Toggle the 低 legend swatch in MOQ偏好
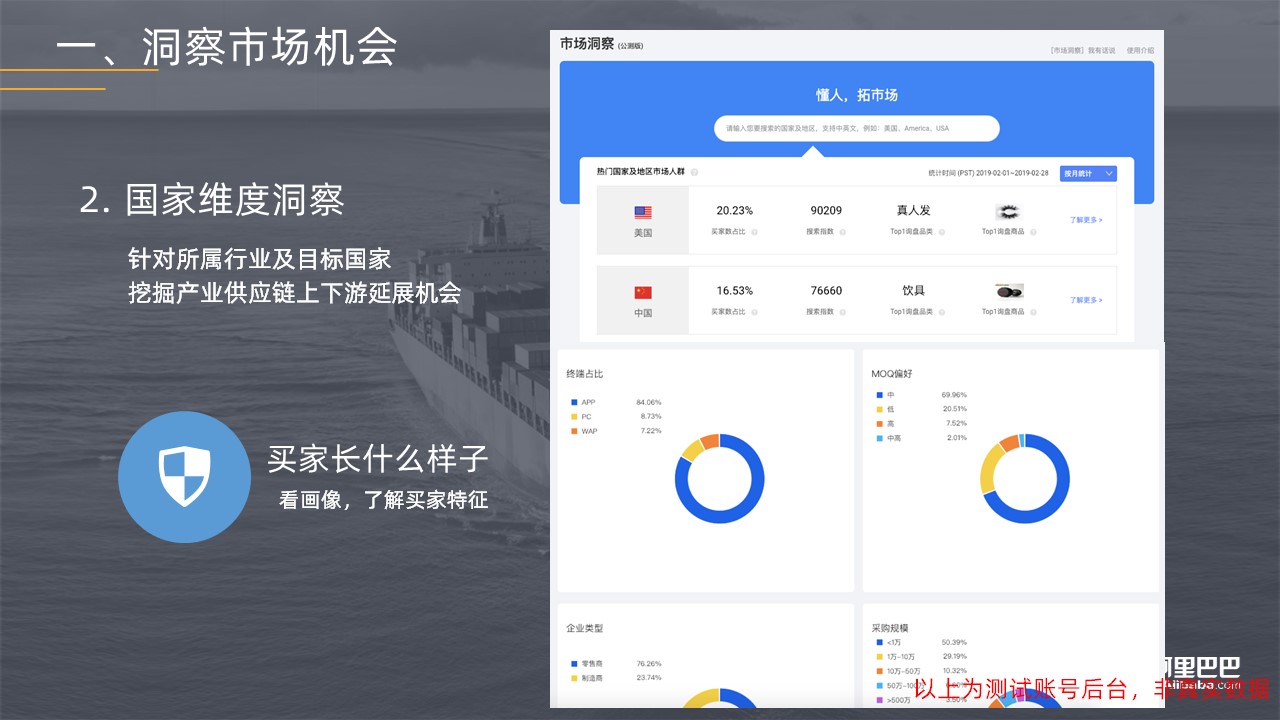Screen dimensions: 1280x720 pyautogui.click(x=878, y=409)
